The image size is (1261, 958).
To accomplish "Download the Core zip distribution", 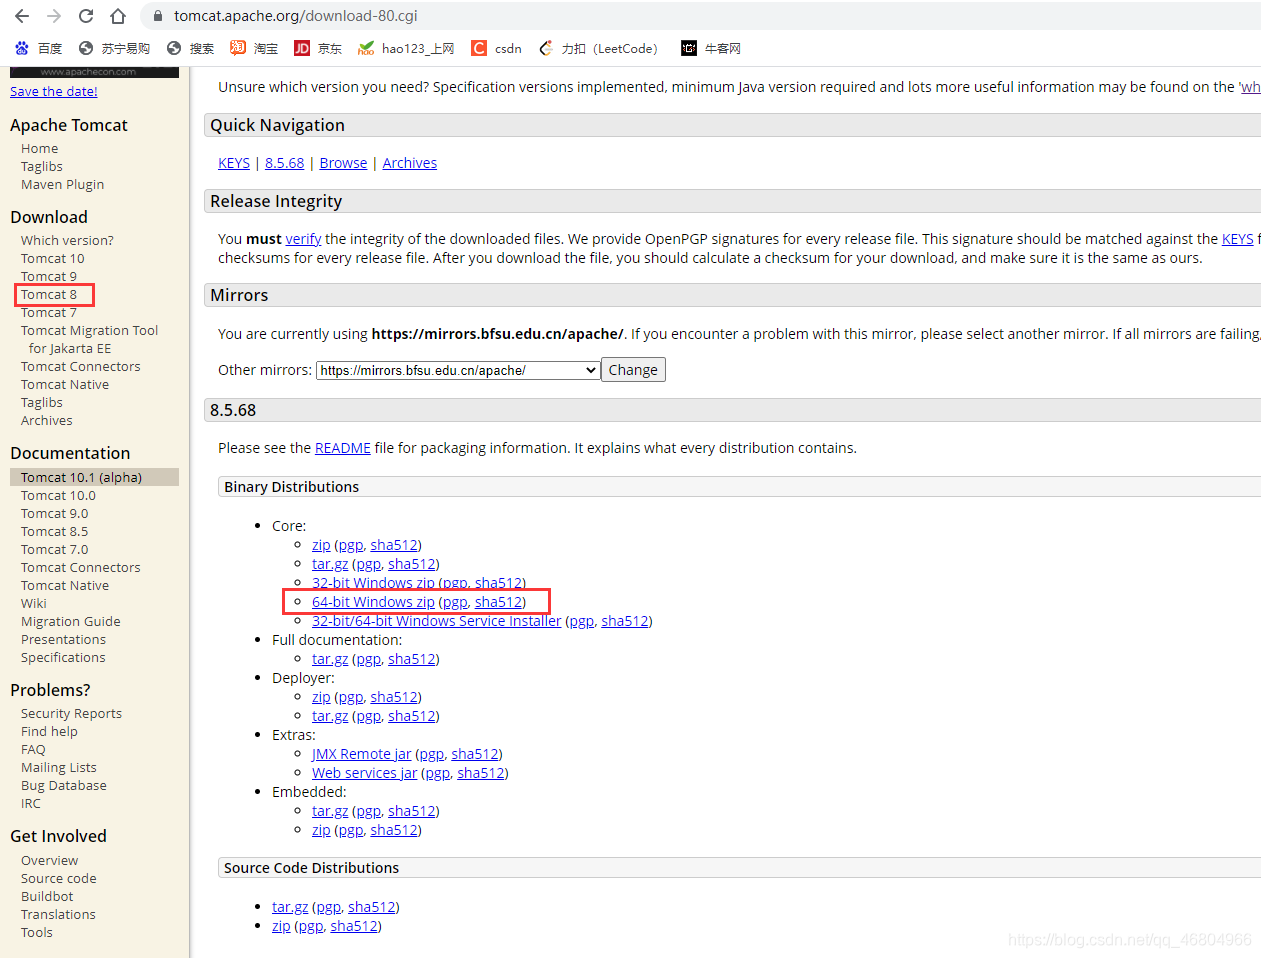I will [321, 545].
